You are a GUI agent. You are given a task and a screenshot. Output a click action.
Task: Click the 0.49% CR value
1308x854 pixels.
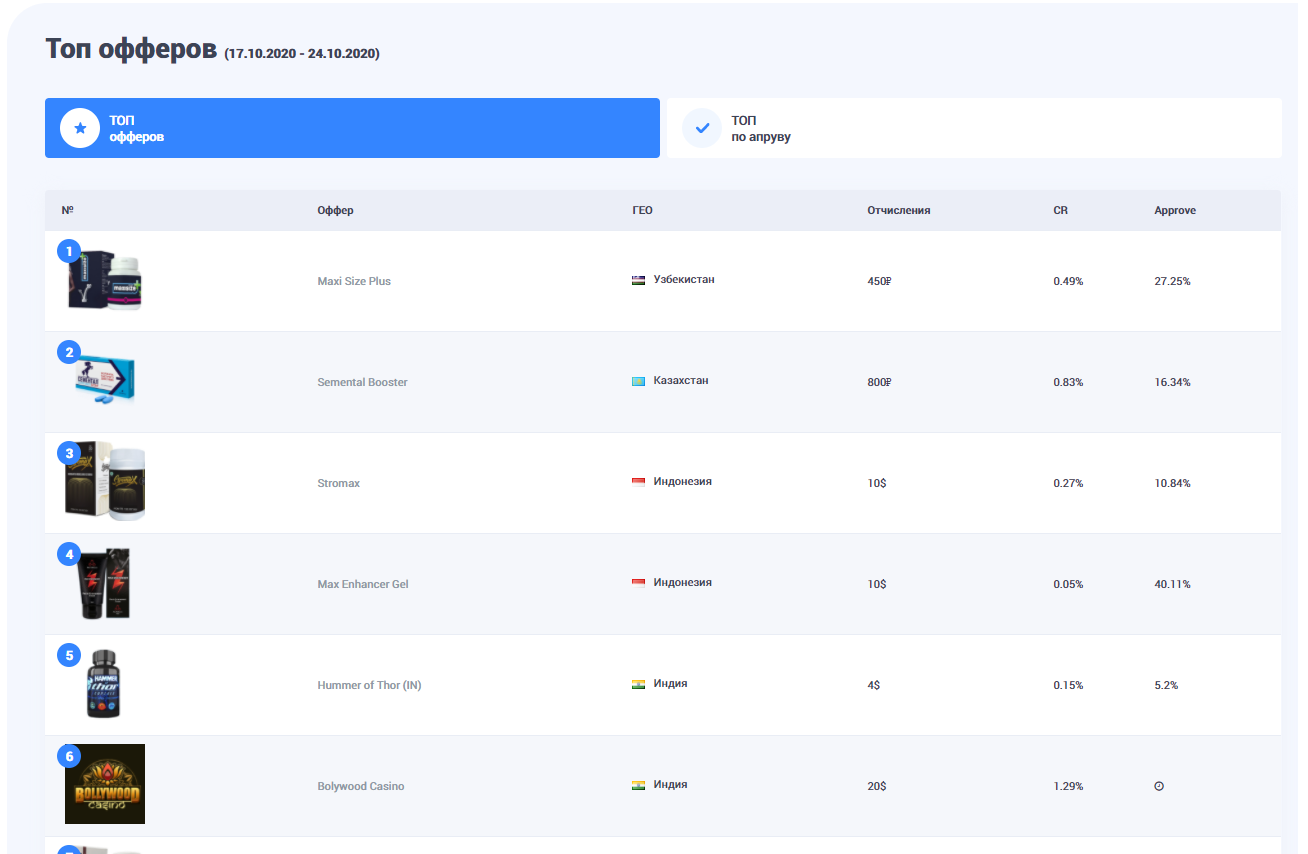click(1068, 281)
